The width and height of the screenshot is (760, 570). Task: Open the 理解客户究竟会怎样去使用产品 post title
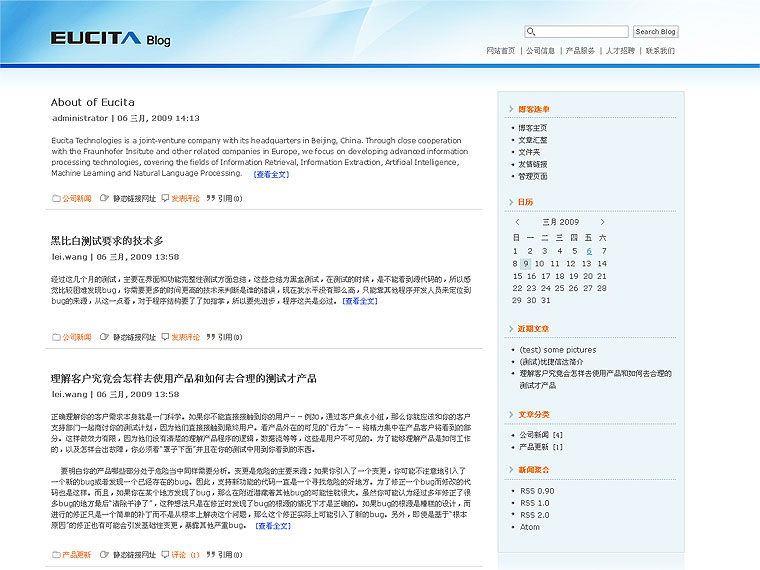click(184, 378)
